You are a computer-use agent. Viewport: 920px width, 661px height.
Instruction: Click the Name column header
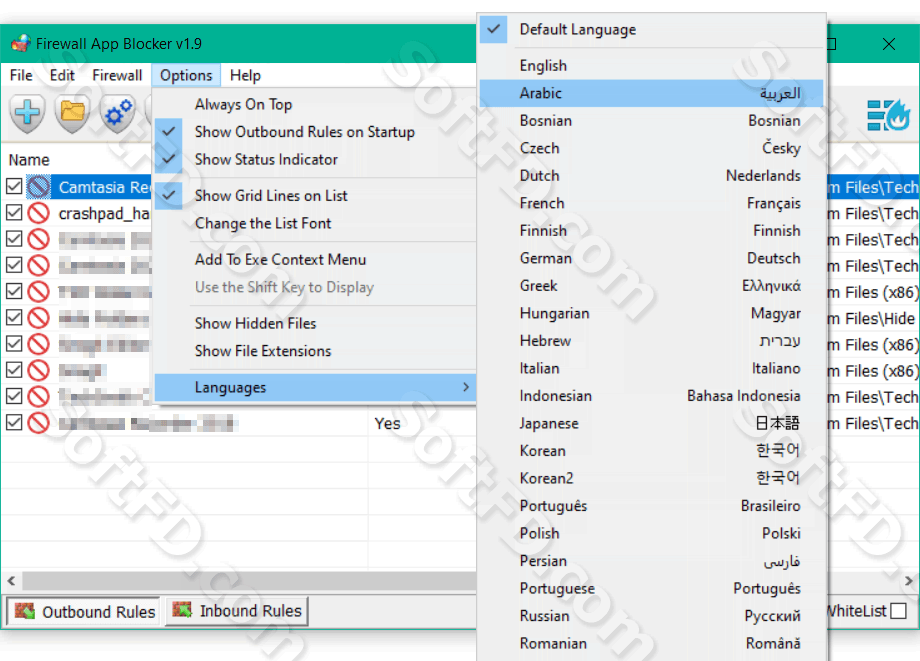[29, 160]
